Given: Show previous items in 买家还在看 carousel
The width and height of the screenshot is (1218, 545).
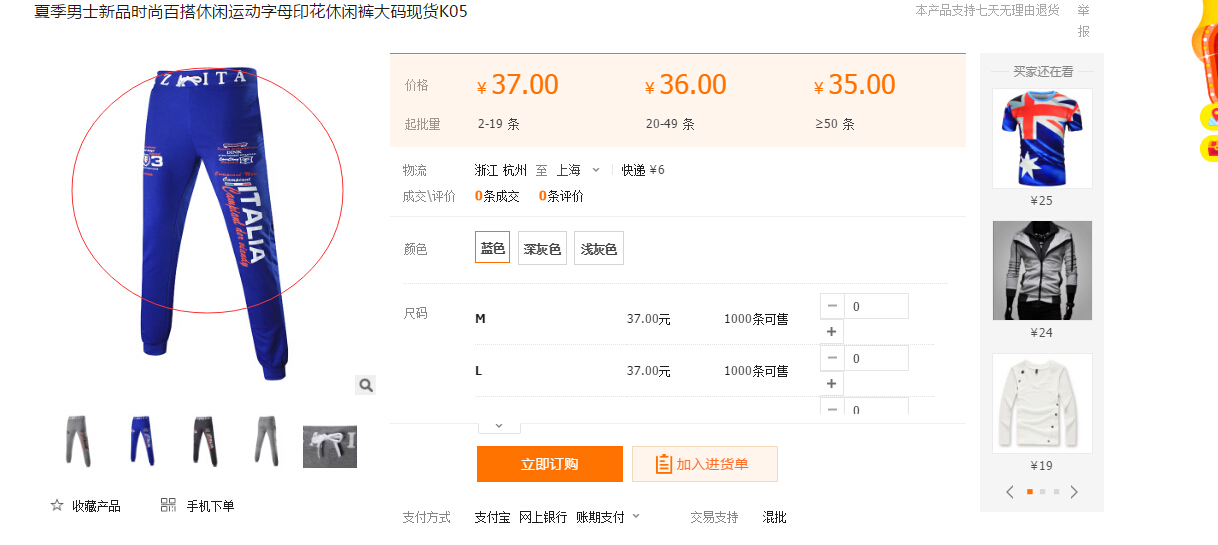Looking at the screenshot, I should coord(1010,492).
